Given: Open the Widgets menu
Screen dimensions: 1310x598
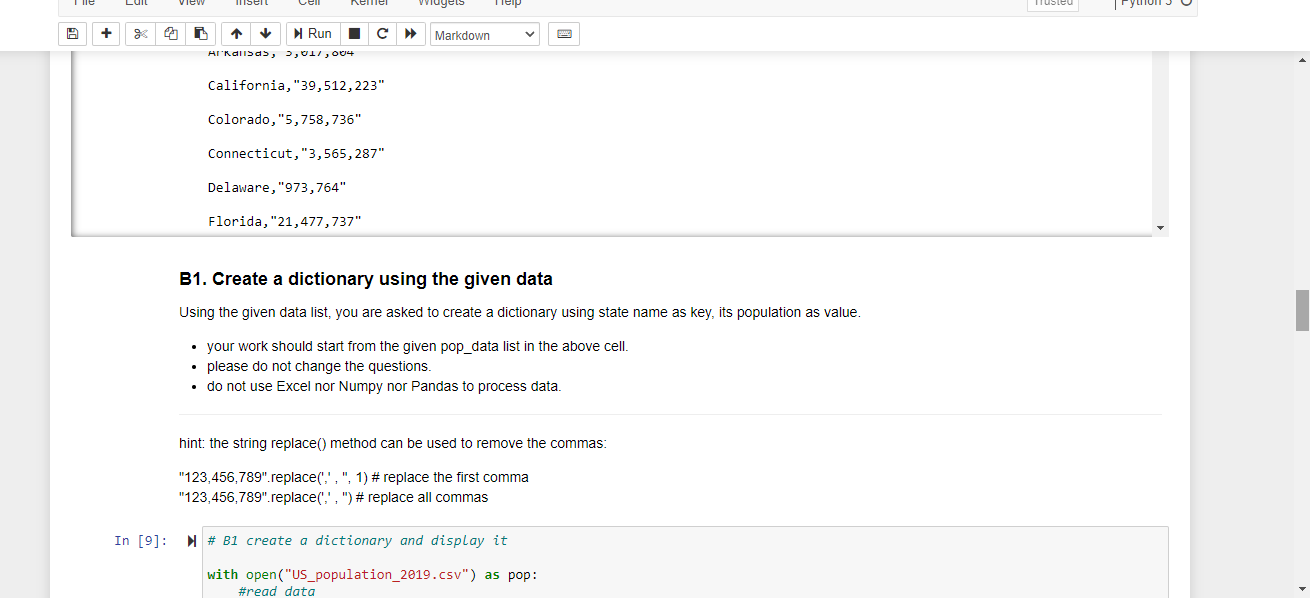Looking at the screenshot, I should (x=441, y=3).
